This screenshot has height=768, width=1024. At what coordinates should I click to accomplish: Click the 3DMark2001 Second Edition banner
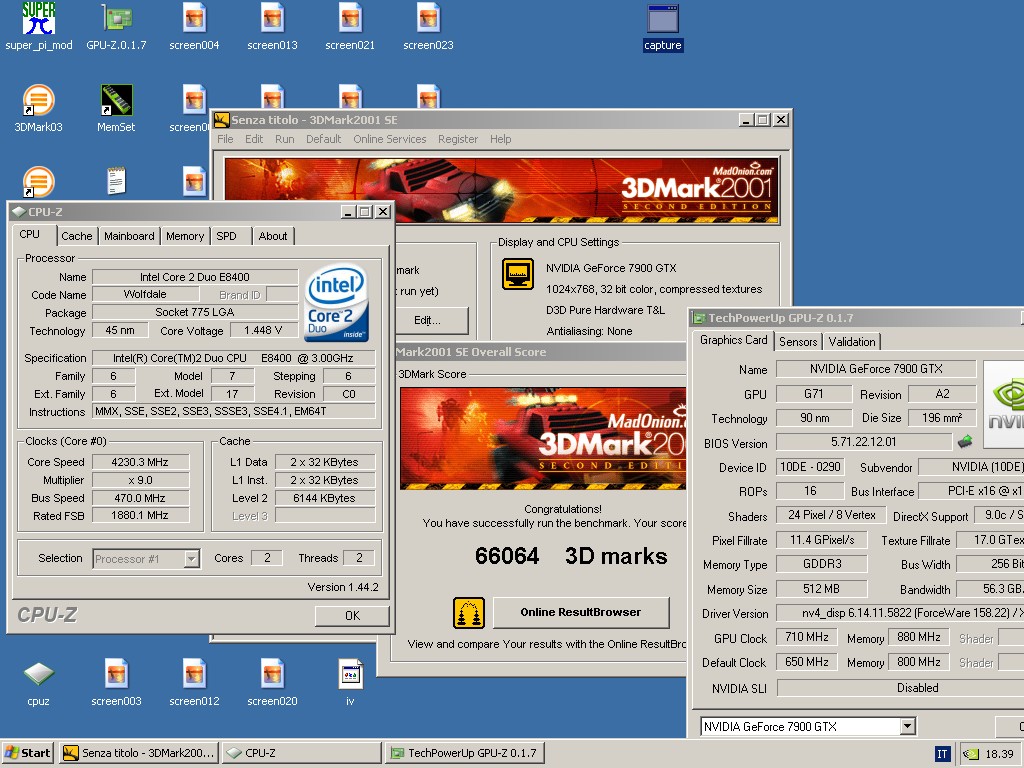502,191
